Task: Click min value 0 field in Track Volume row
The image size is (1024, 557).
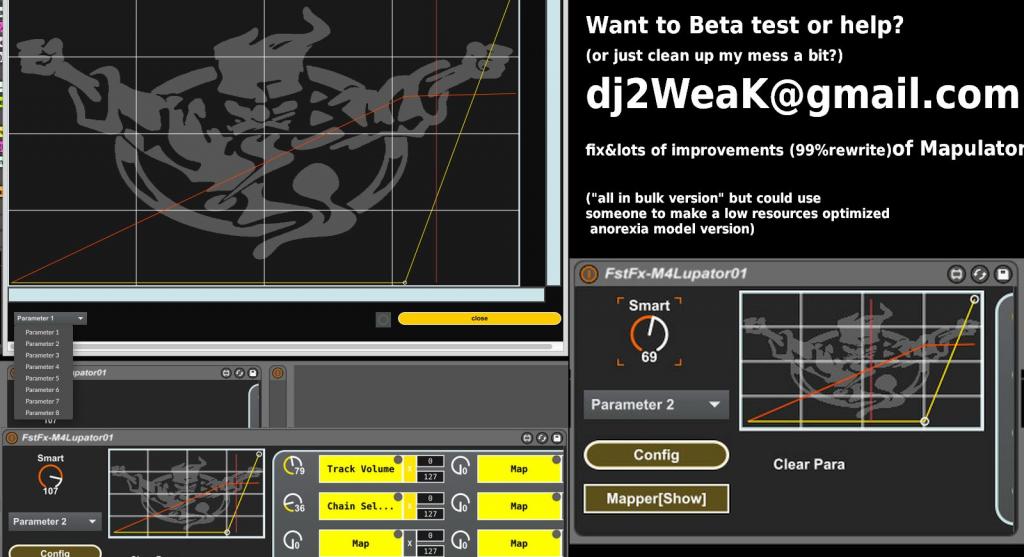Action: point(430,461)
